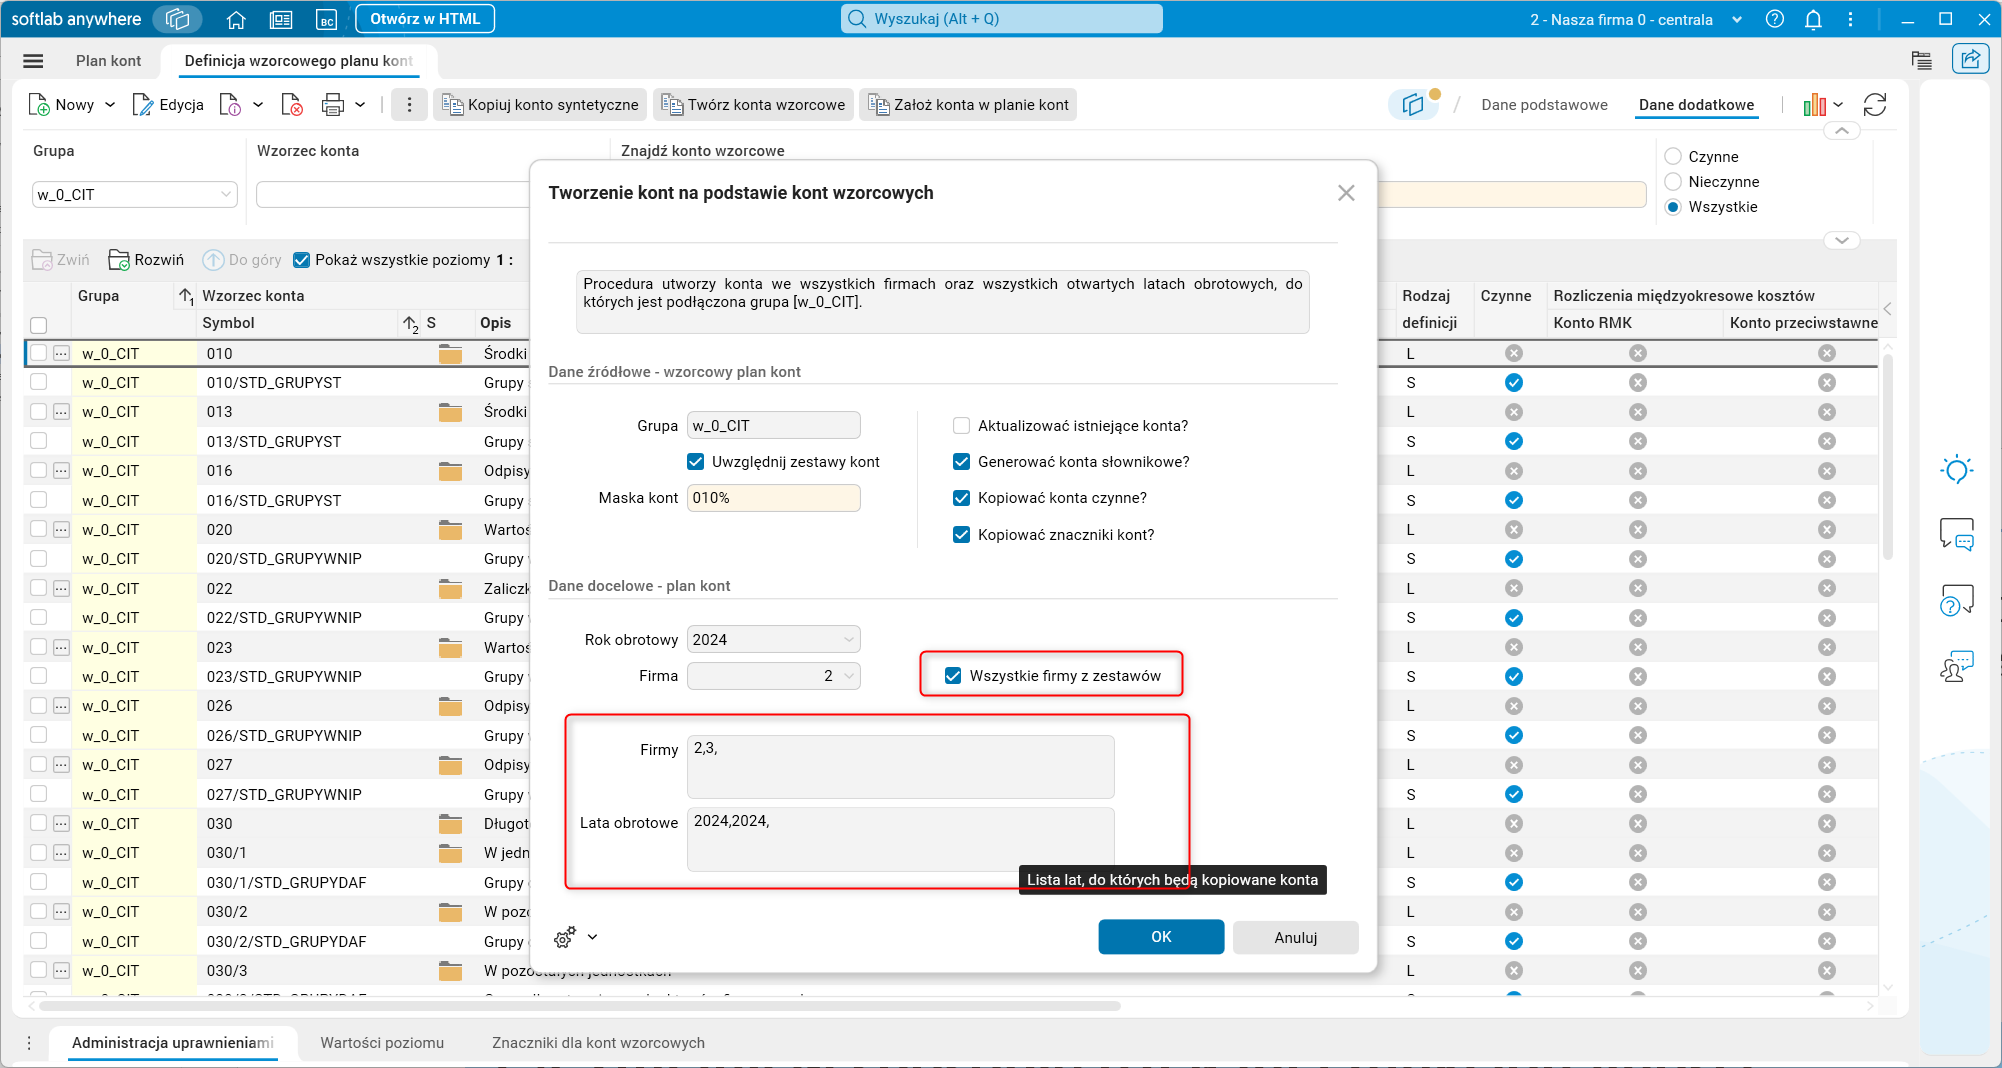Expand the gear options arrow in dialog

coord(593,937)
